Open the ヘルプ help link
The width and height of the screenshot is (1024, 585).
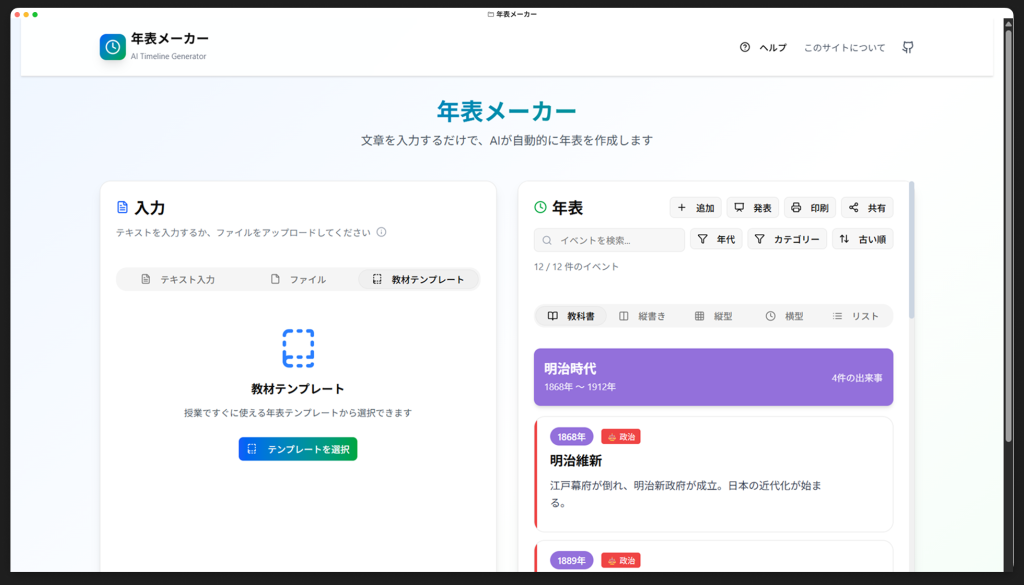point(763,48)
